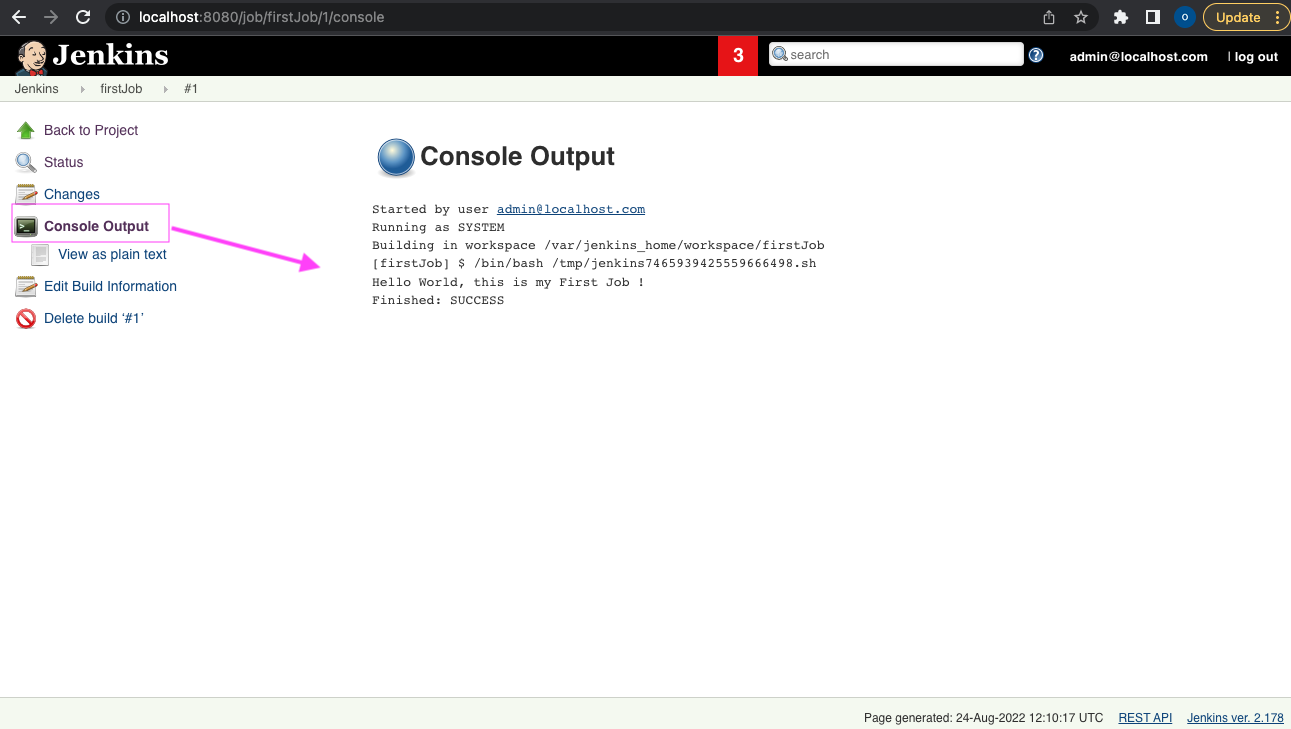Select the Jenkins breadcrumb at top left
Viewport: 1291px width, 729px height.
[36, 88]
